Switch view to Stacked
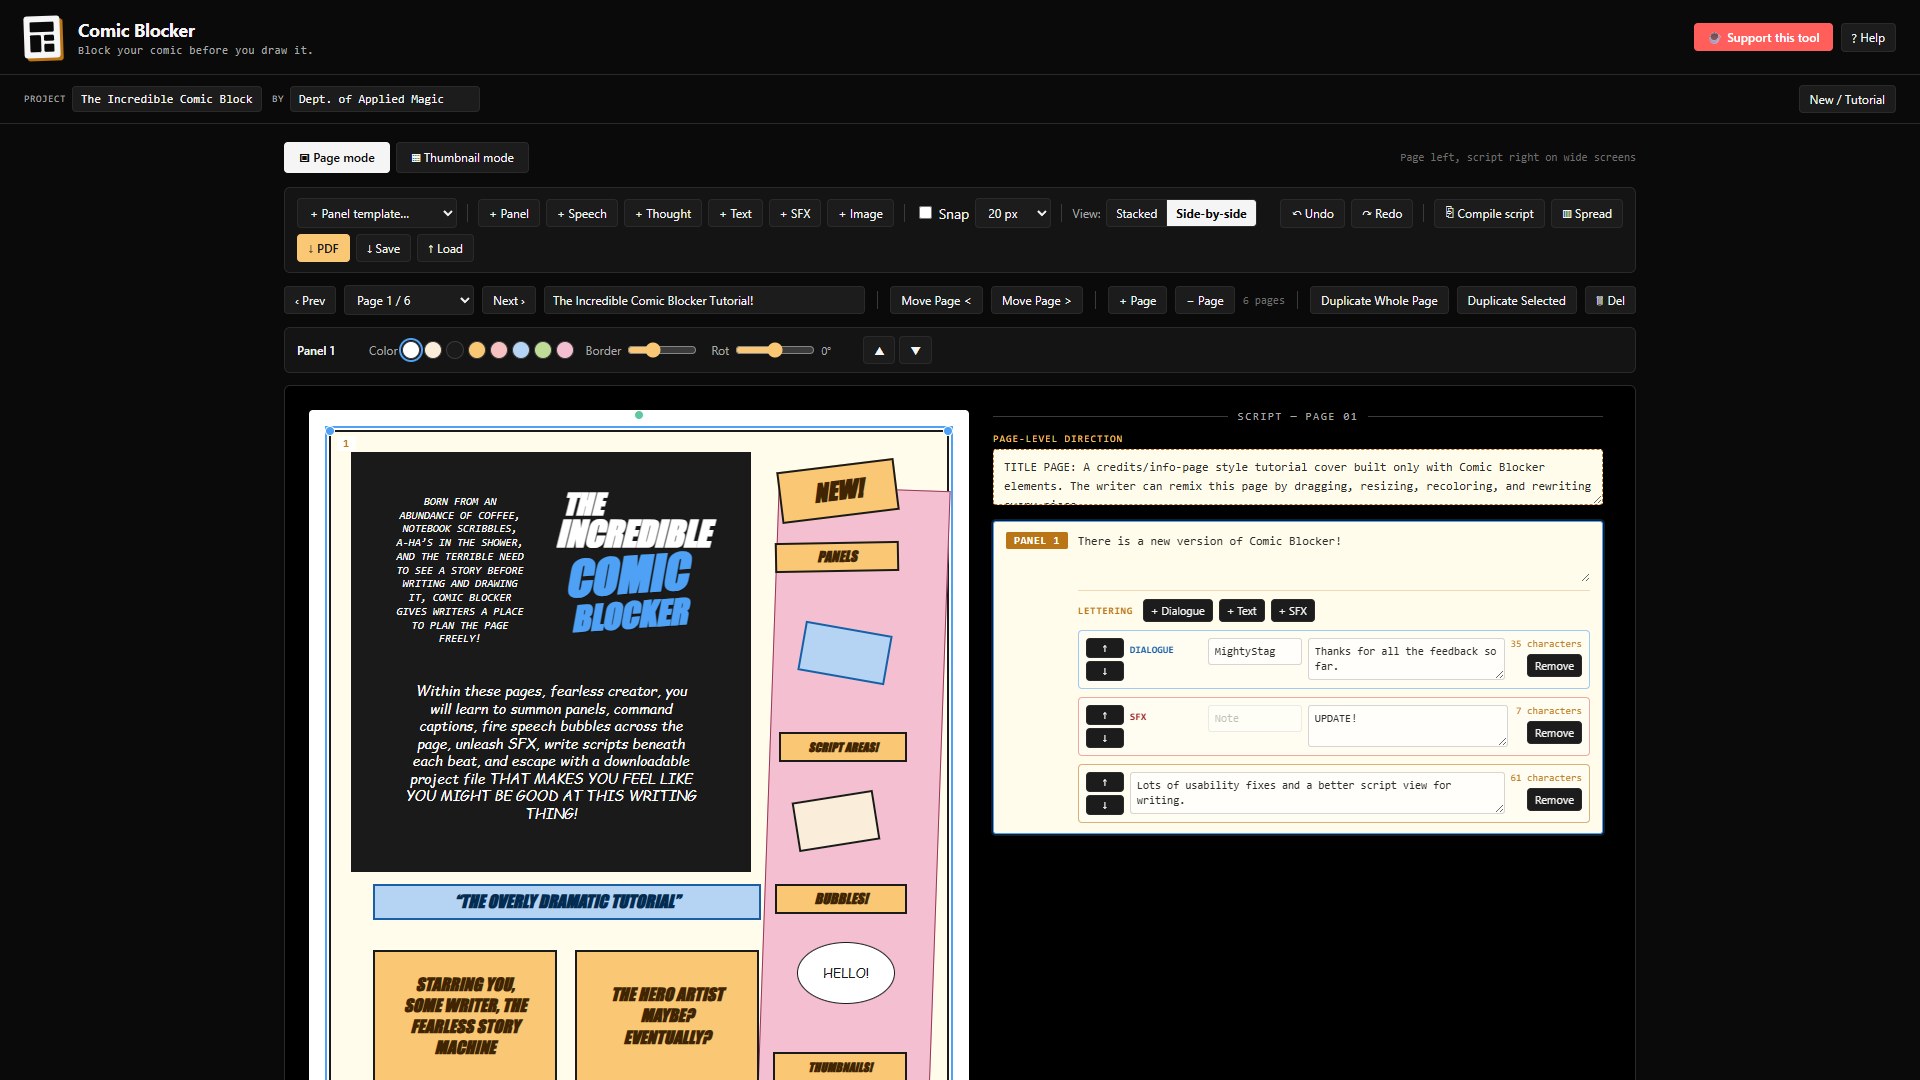The width and height of the screenshot is (1920, 1080). click(1136, 214)
